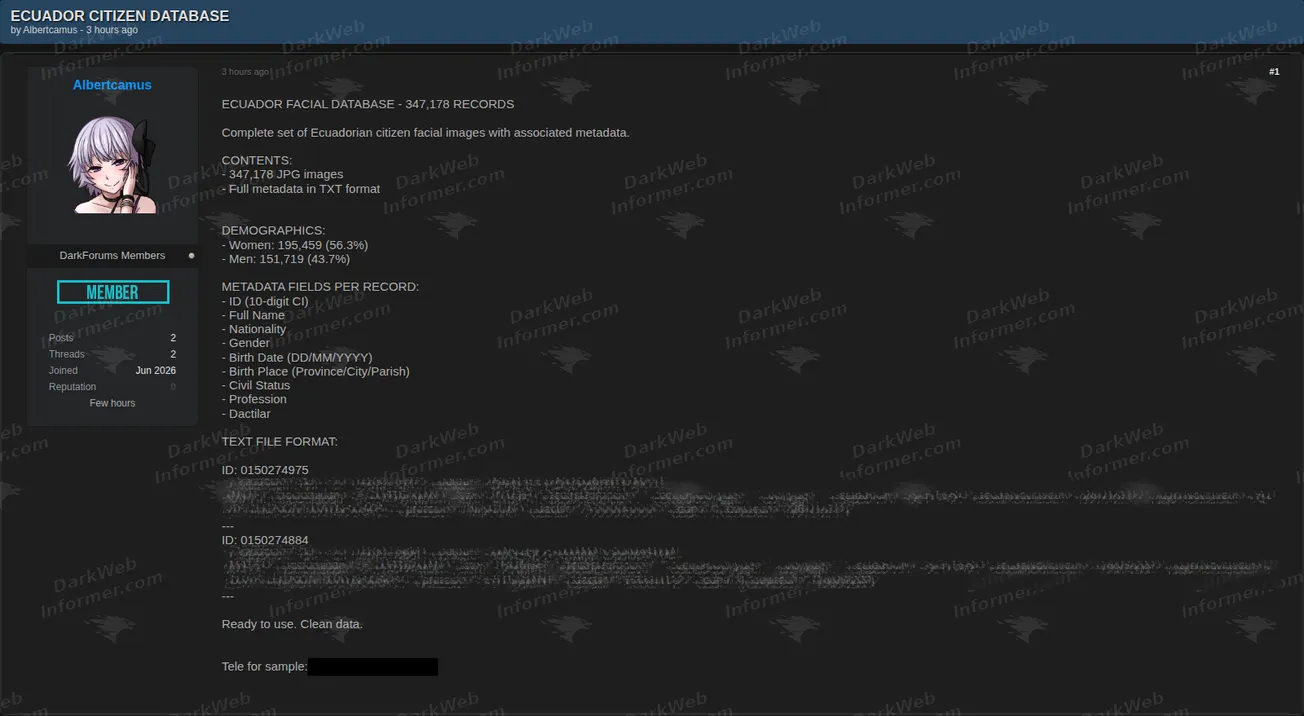
Task: Click the Tele for sample: label
Action: 264,666
